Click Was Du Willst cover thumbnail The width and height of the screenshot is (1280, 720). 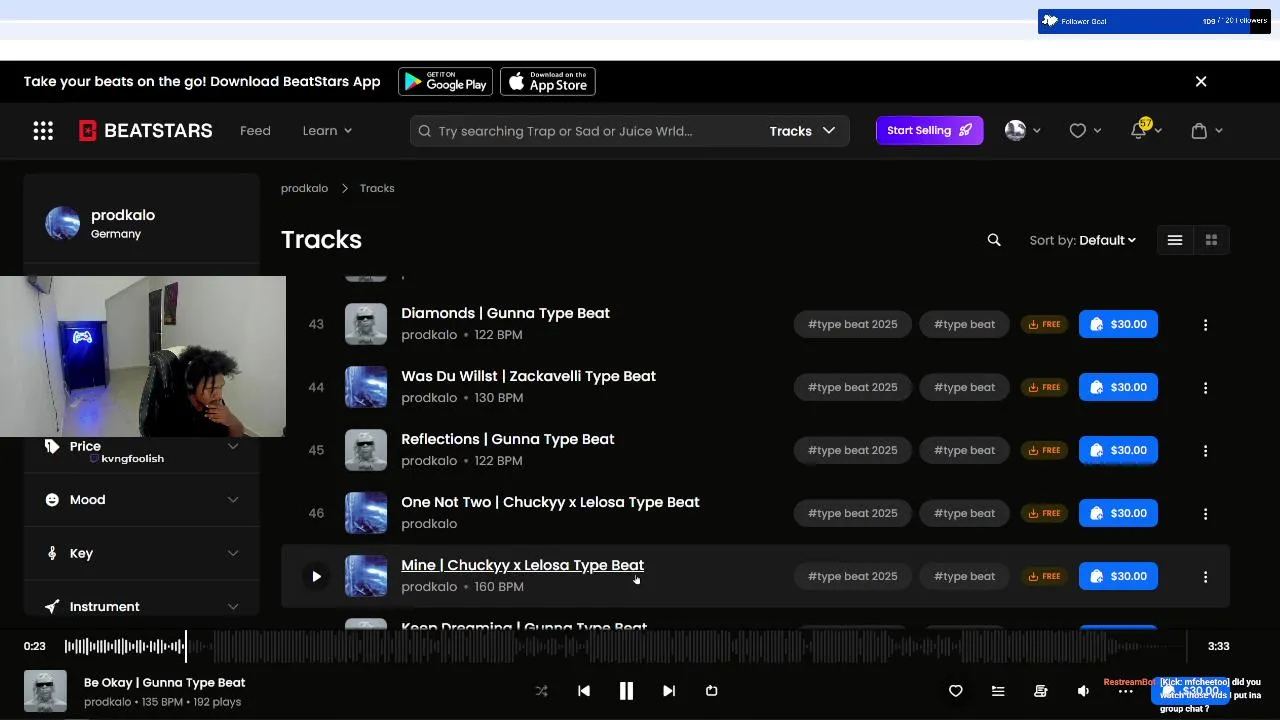click(x=366, y=387)
